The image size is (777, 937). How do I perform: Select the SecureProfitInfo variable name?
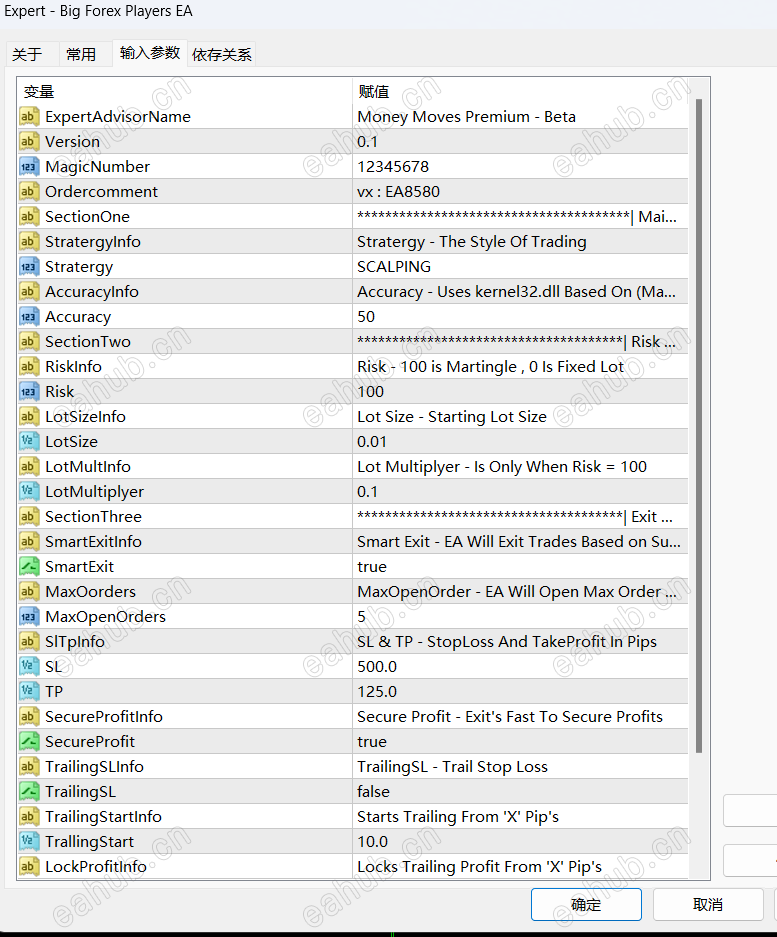point(104,716)
